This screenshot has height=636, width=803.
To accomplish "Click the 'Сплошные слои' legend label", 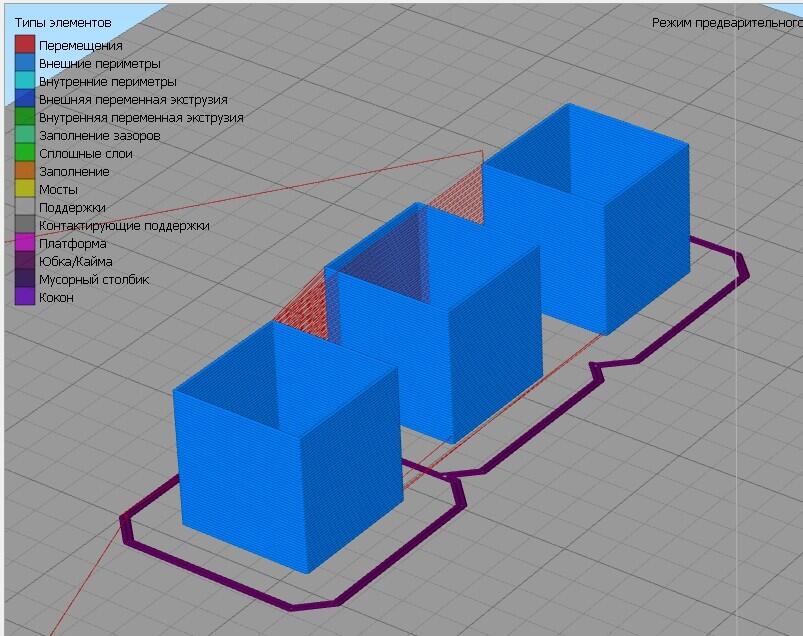I will coord(86,154).
